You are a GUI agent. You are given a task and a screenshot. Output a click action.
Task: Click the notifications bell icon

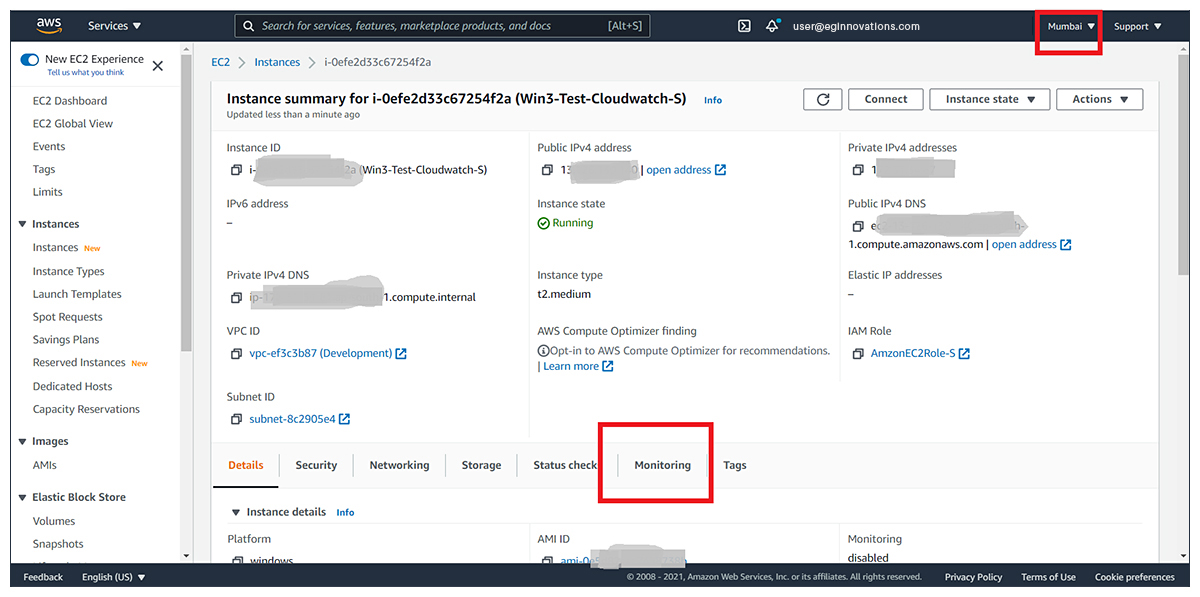pos(772,26)
